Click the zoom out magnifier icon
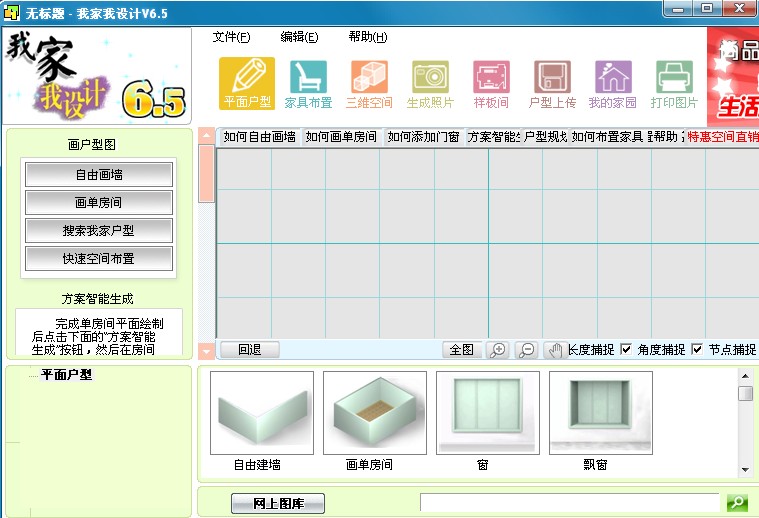This screenshot has height=518, width=759. (x=527, y=350)
